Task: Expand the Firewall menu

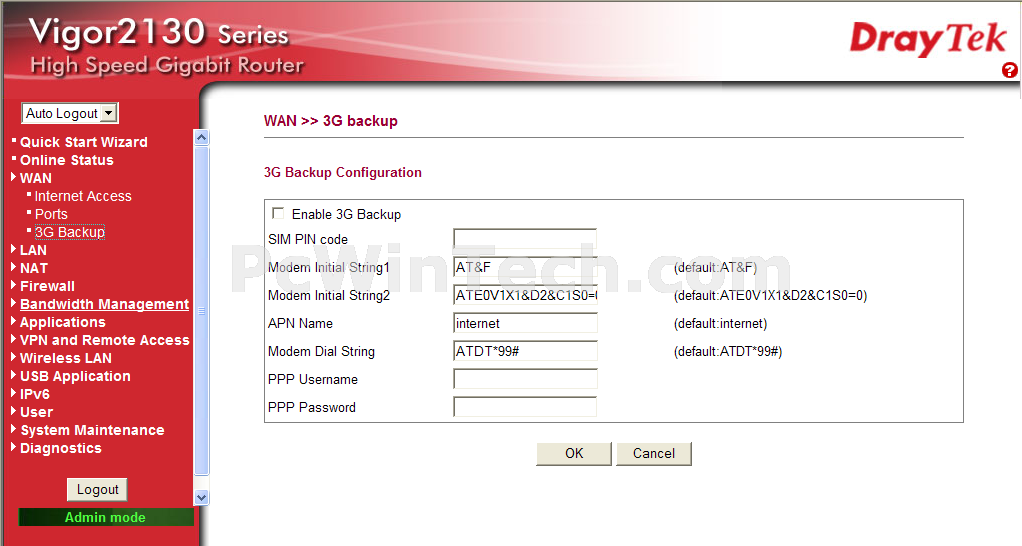Action: [x=47, y=286]
